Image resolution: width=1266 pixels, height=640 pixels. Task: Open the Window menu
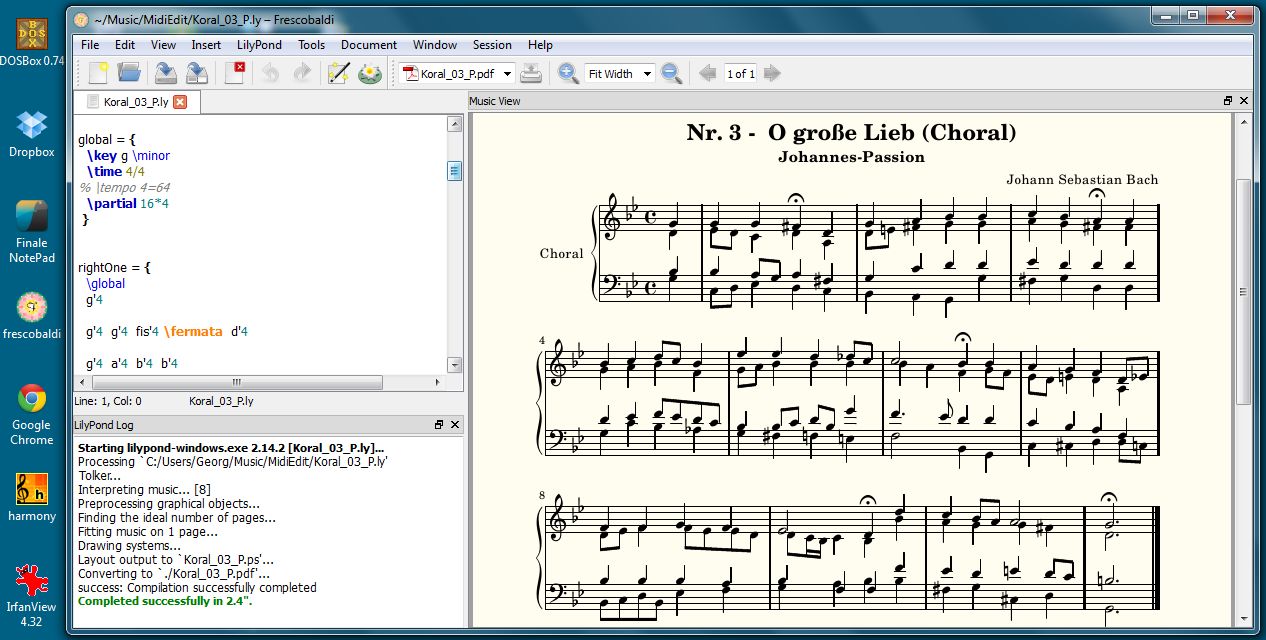(x=435, y=44)
